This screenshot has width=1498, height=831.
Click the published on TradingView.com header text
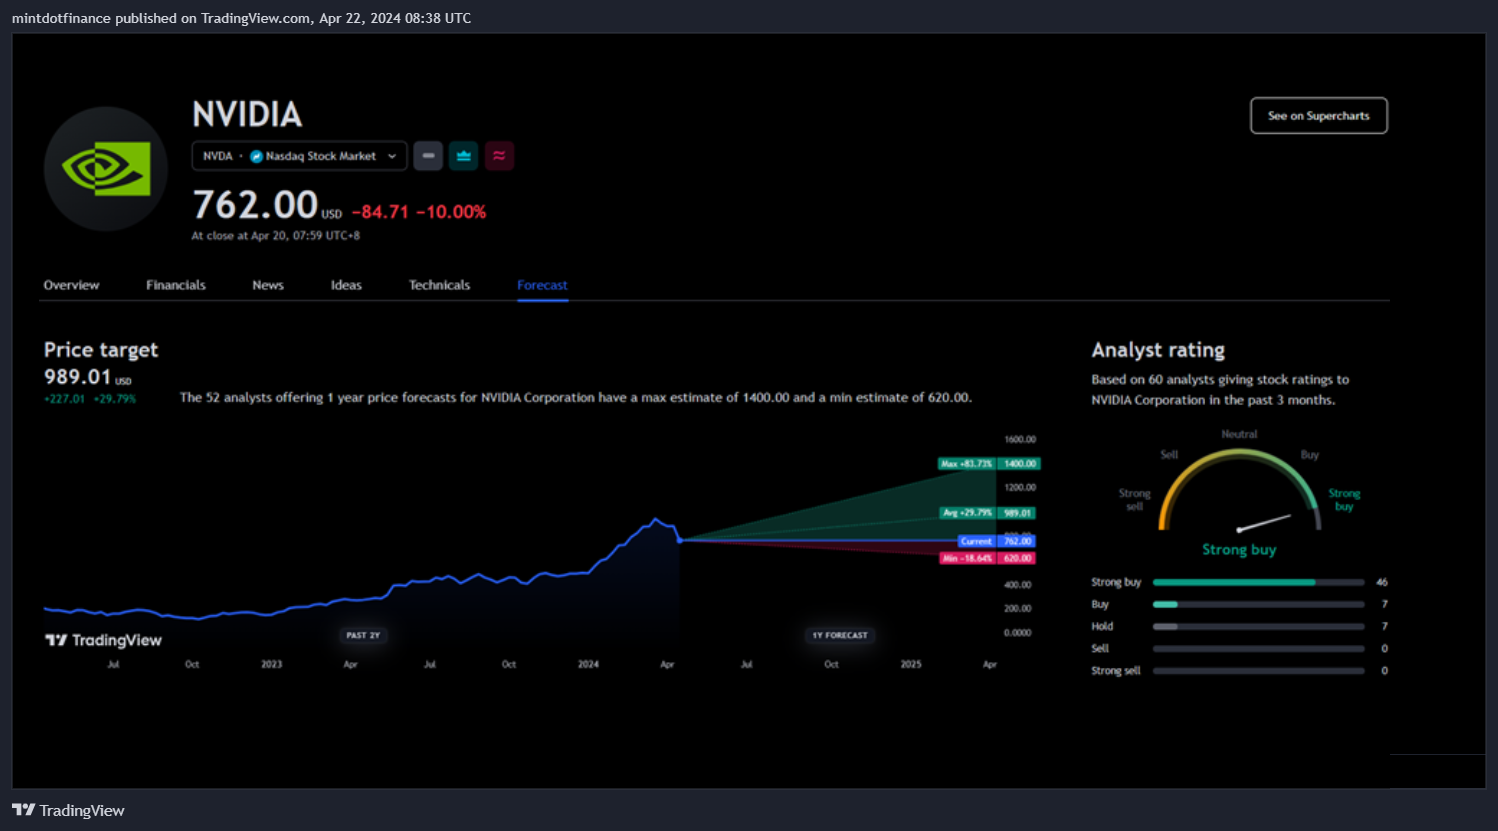(x=241, y=18)
